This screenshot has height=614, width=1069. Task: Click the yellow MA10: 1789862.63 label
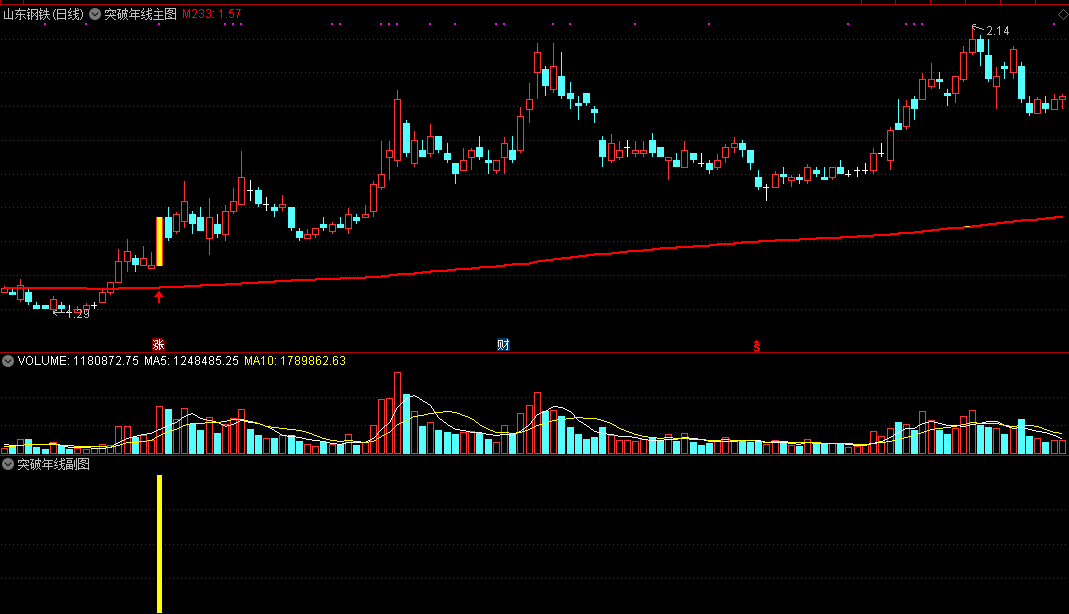[295, 360]
